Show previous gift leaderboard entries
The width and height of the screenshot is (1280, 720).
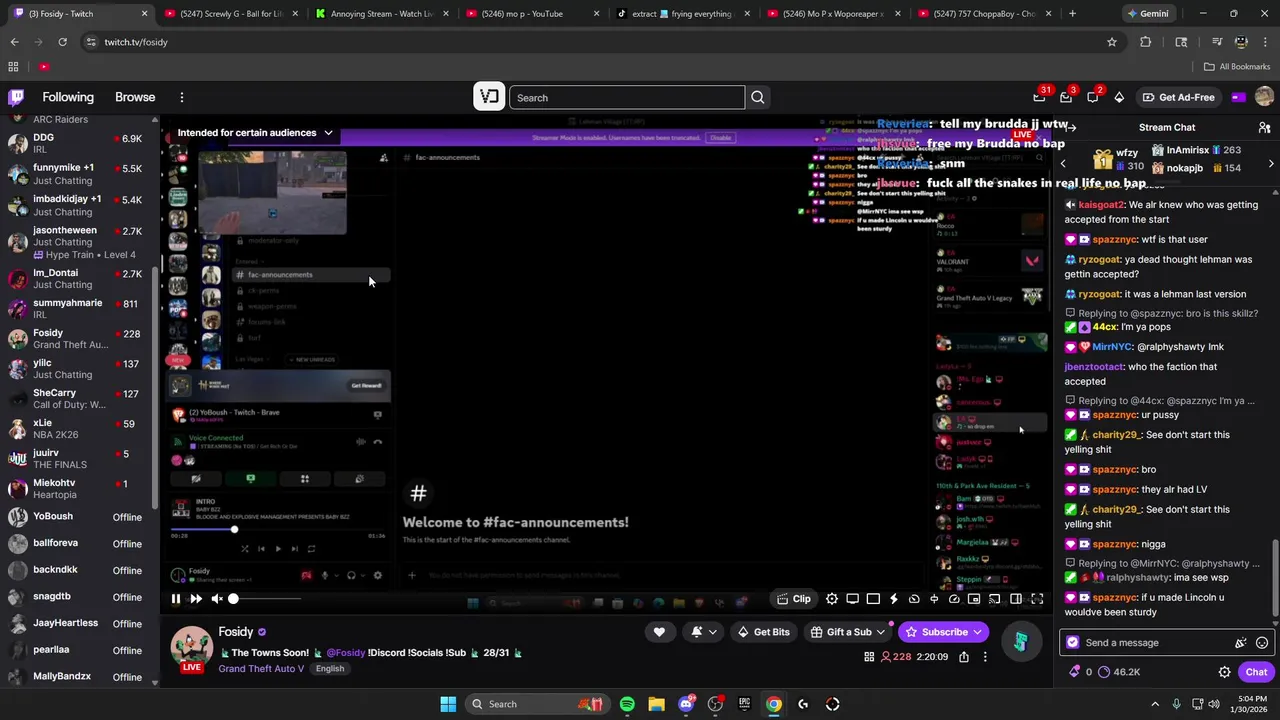click(1063, 163)
